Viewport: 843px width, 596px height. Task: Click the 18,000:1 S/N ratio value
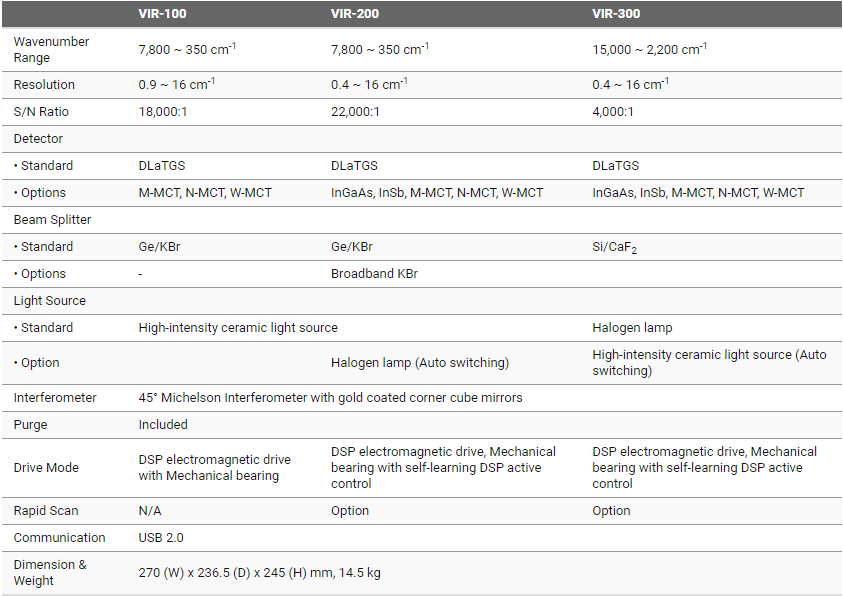(163, 112)
